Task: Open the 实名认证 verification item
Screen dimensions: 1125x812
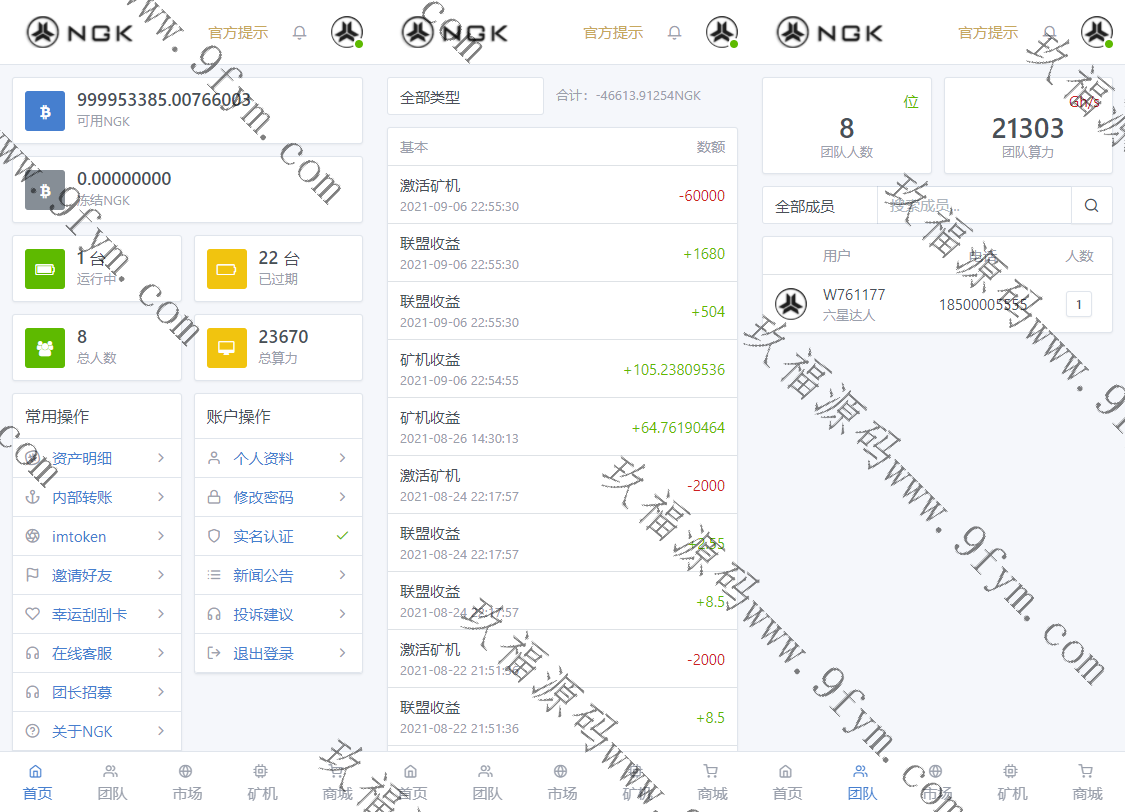Action: pos(278,537)
